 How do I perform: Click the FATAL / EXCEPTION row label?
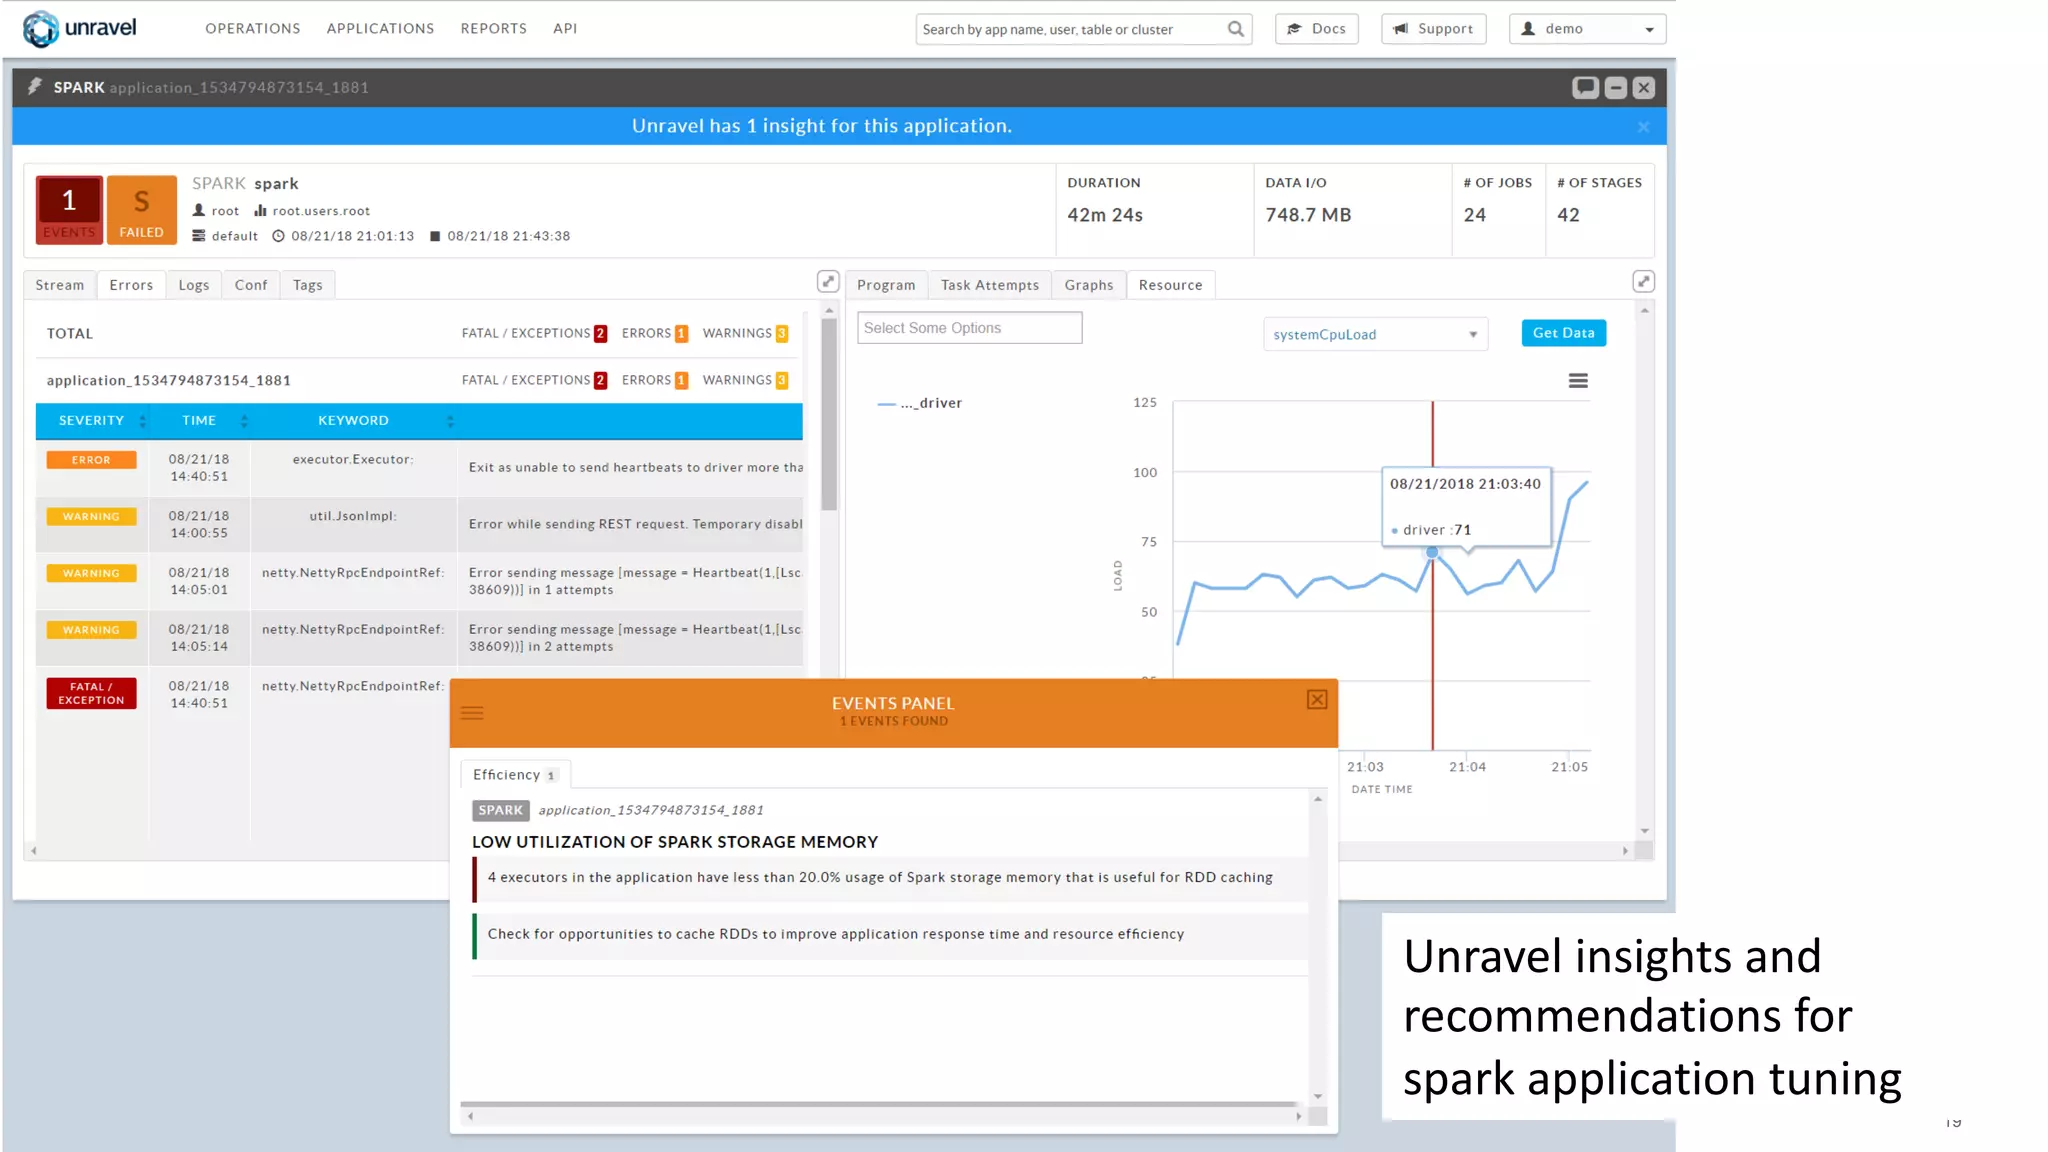[91, 693]
